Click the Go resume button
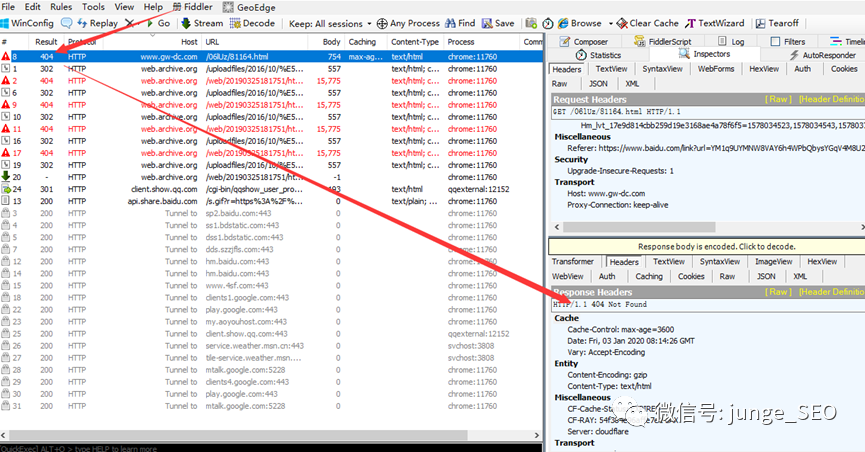This screenshot has height=452, width=865. pos(158,23)
